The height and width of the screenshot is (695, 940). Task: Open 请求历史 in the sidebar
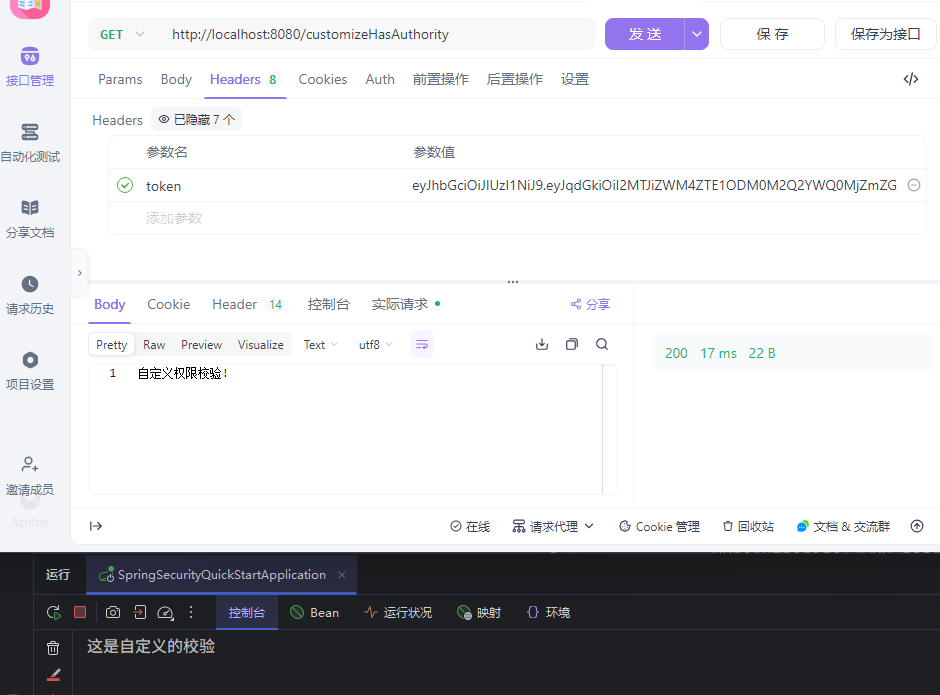[x=30, y=294]
